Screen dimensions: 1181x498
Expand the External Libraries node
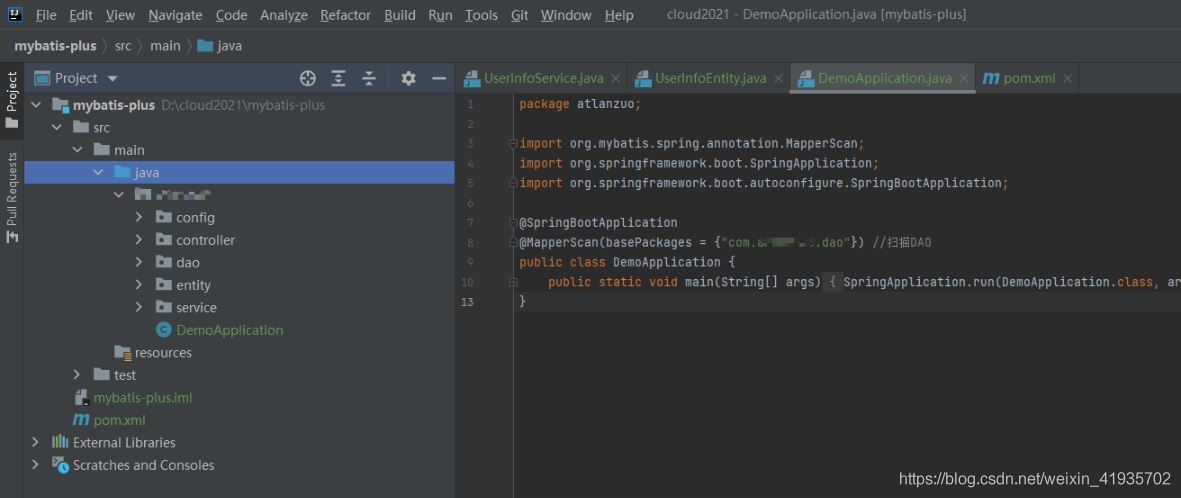point(36,442)
